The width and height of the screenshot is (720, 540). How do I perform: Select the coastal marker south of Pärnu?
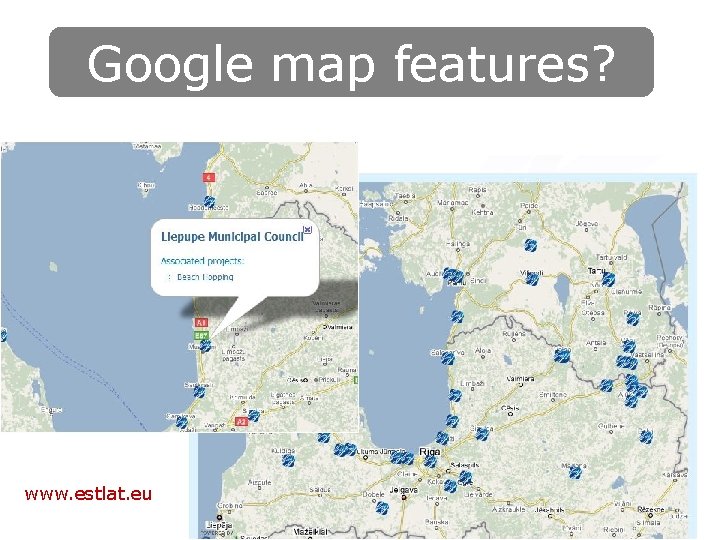[457, 316]
